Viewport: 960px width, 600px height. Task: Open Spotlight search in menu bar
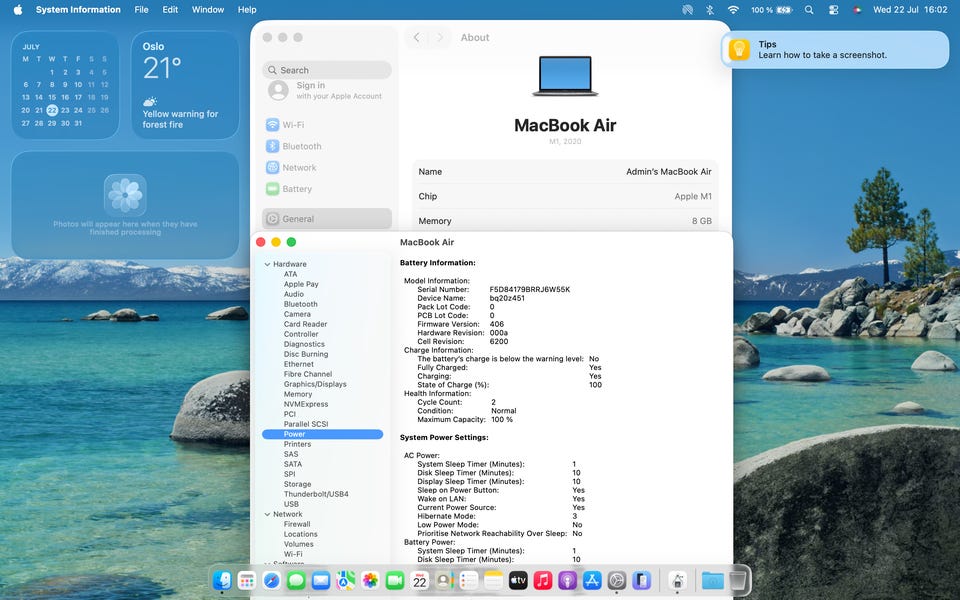(809, 10)
